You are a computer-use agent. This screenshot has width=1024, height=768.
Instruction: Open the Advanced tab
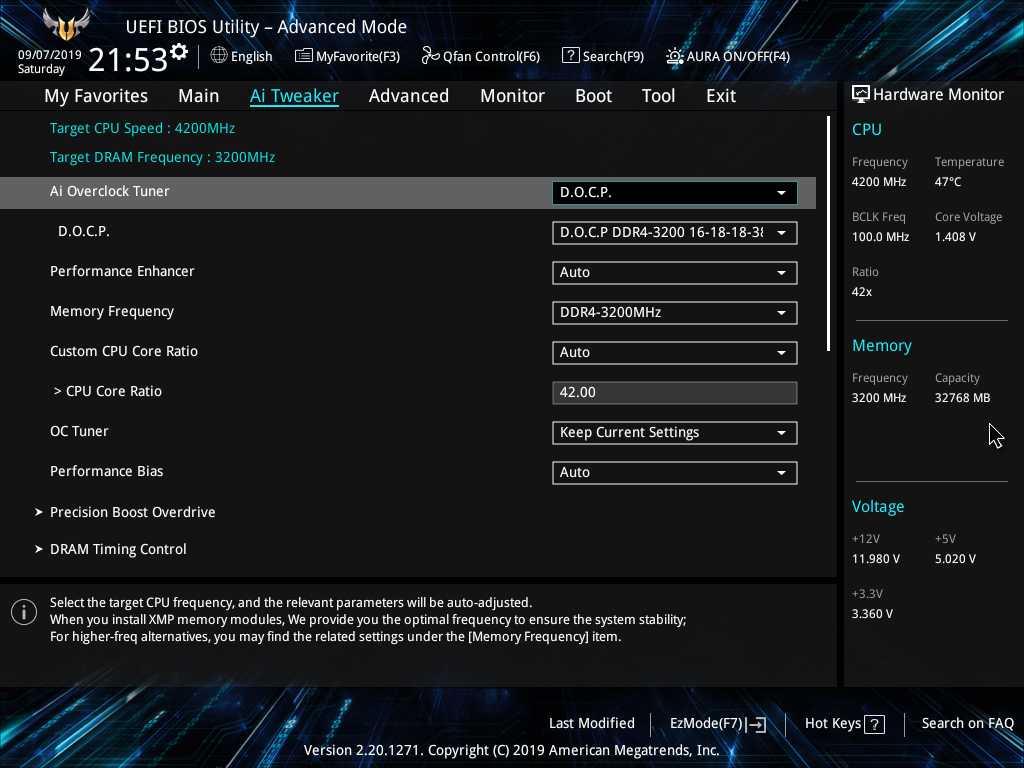click(409, 96)
